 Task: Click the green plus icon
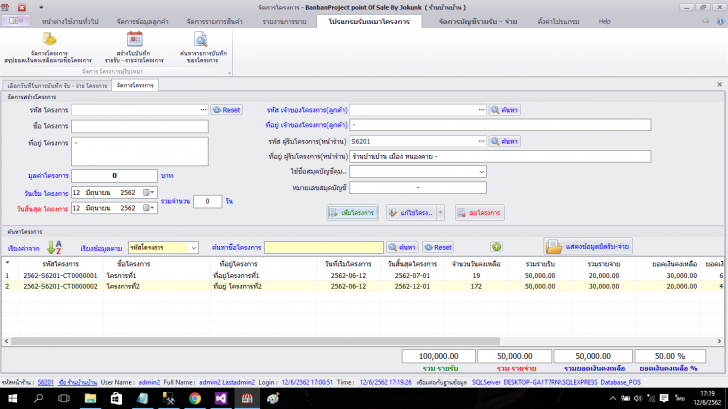coord(497,246)
